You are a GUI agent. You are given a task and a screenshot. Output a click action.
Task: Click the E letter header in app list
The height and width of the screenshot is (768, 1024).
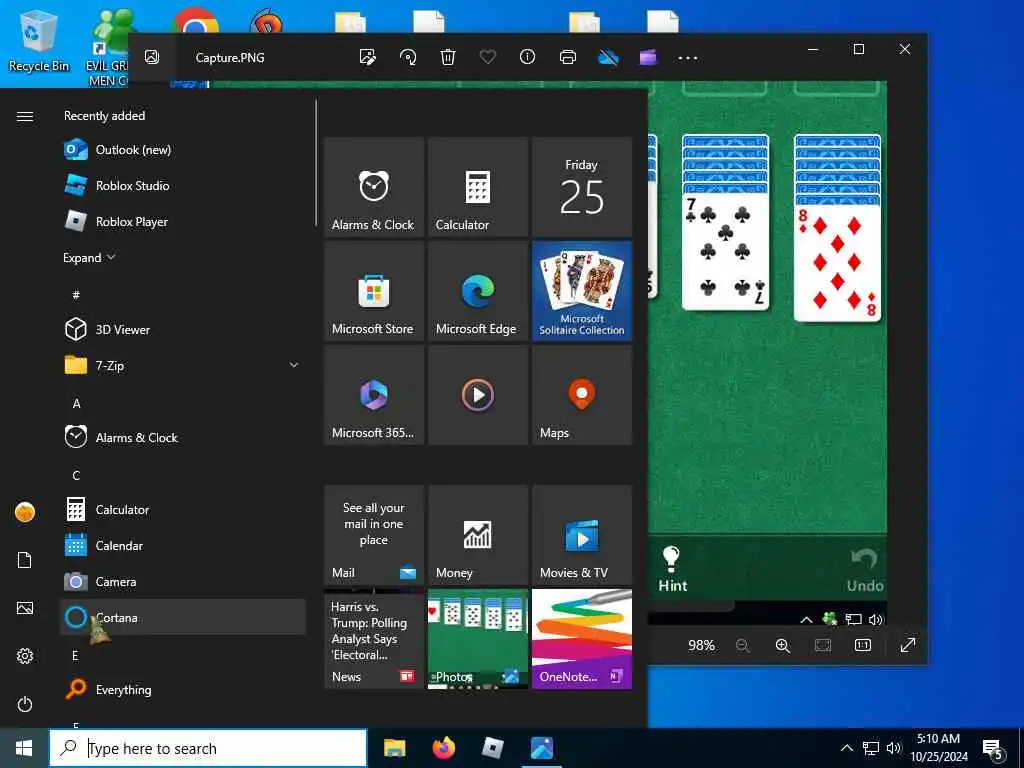point(75,655)
